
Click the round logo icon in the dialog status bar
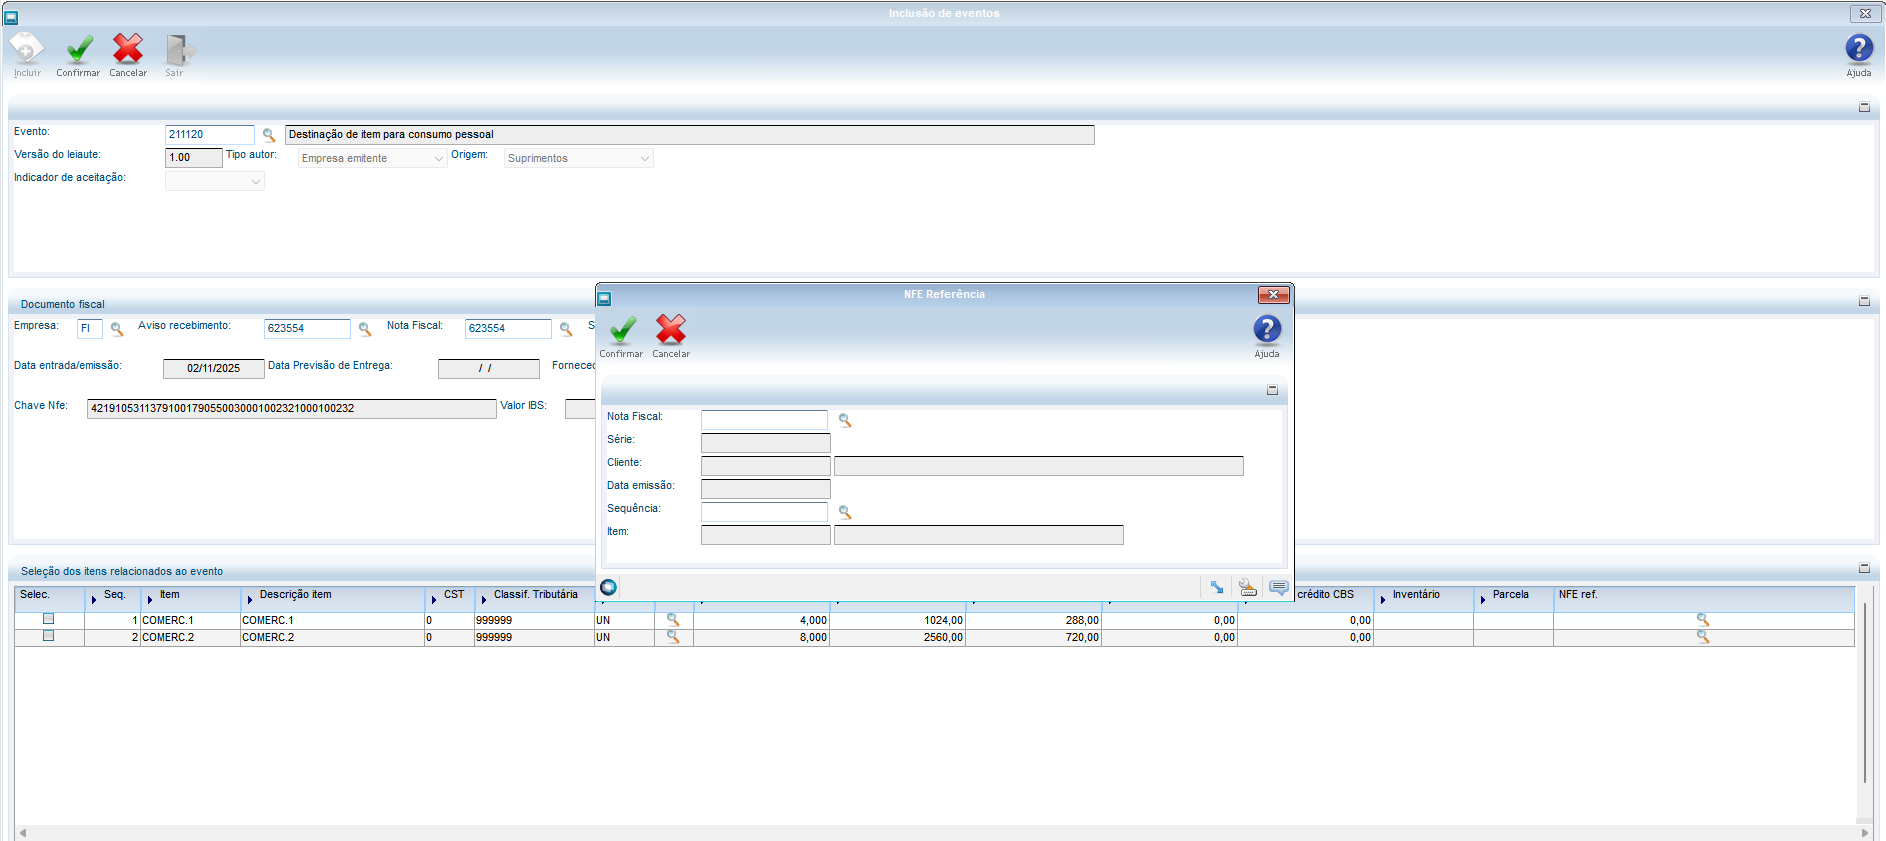pyautogui.click(x=608, y=587)
